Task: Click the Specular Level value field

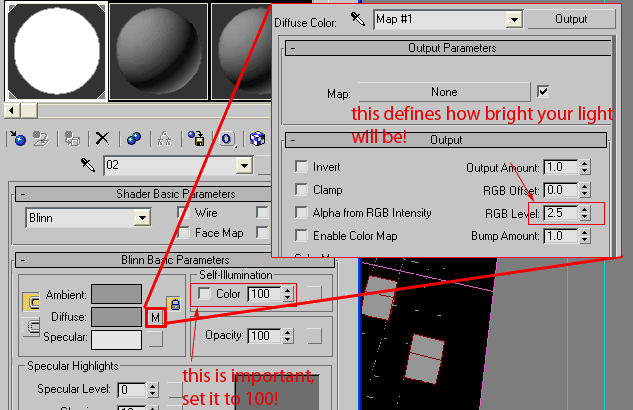Action: click(132, 390)
